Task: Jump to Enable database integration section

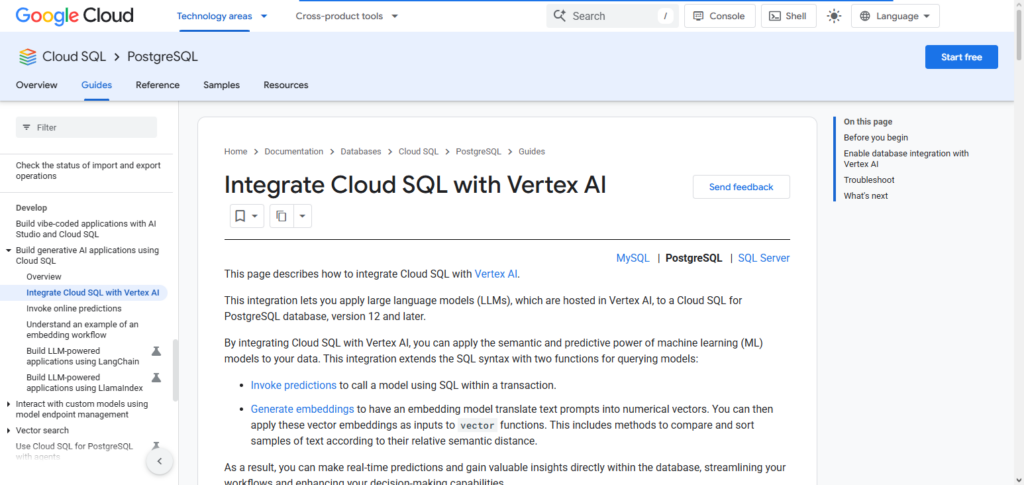Action: (906, 159)
